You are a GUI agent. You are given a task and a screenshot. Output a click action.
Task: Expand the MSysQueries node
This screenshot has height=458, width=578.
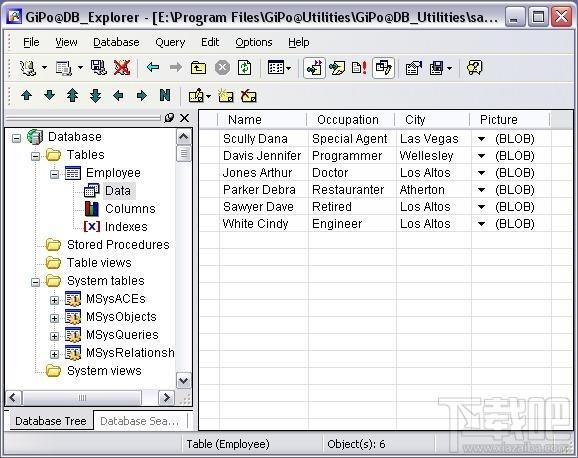tap(54, 336)
